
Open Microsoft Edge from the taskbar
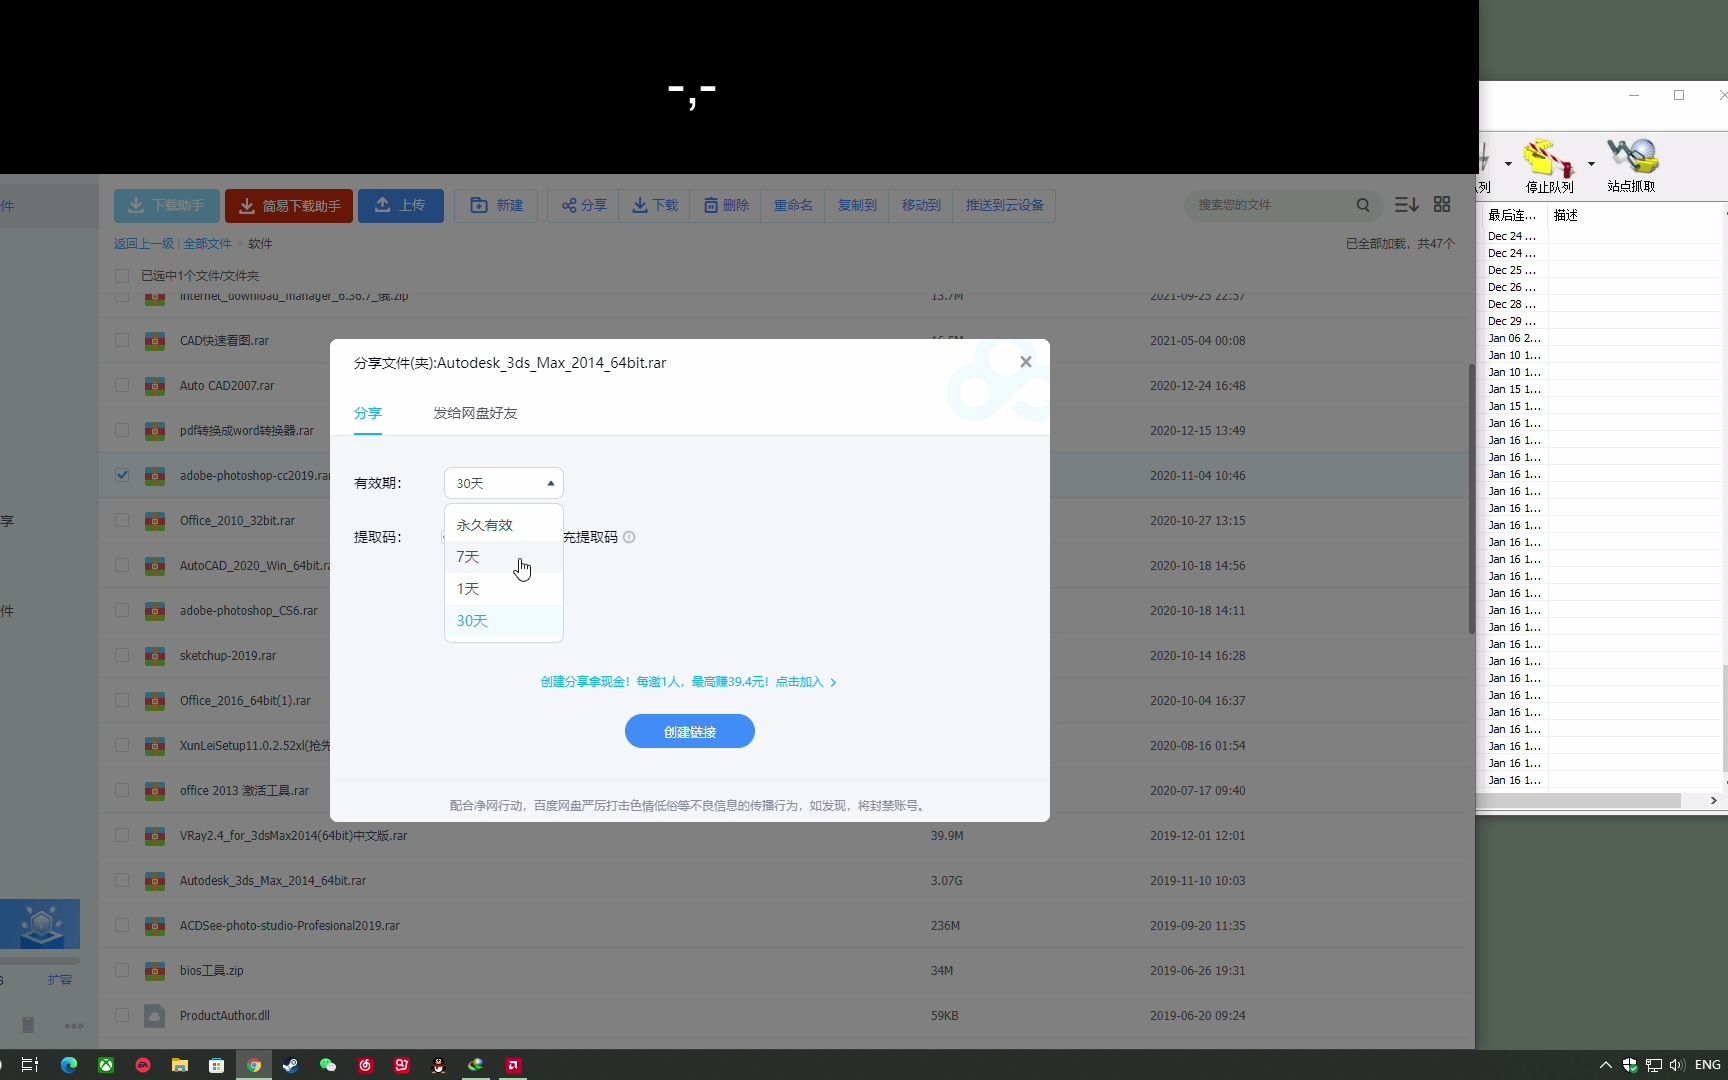[x=68, y=1065]
